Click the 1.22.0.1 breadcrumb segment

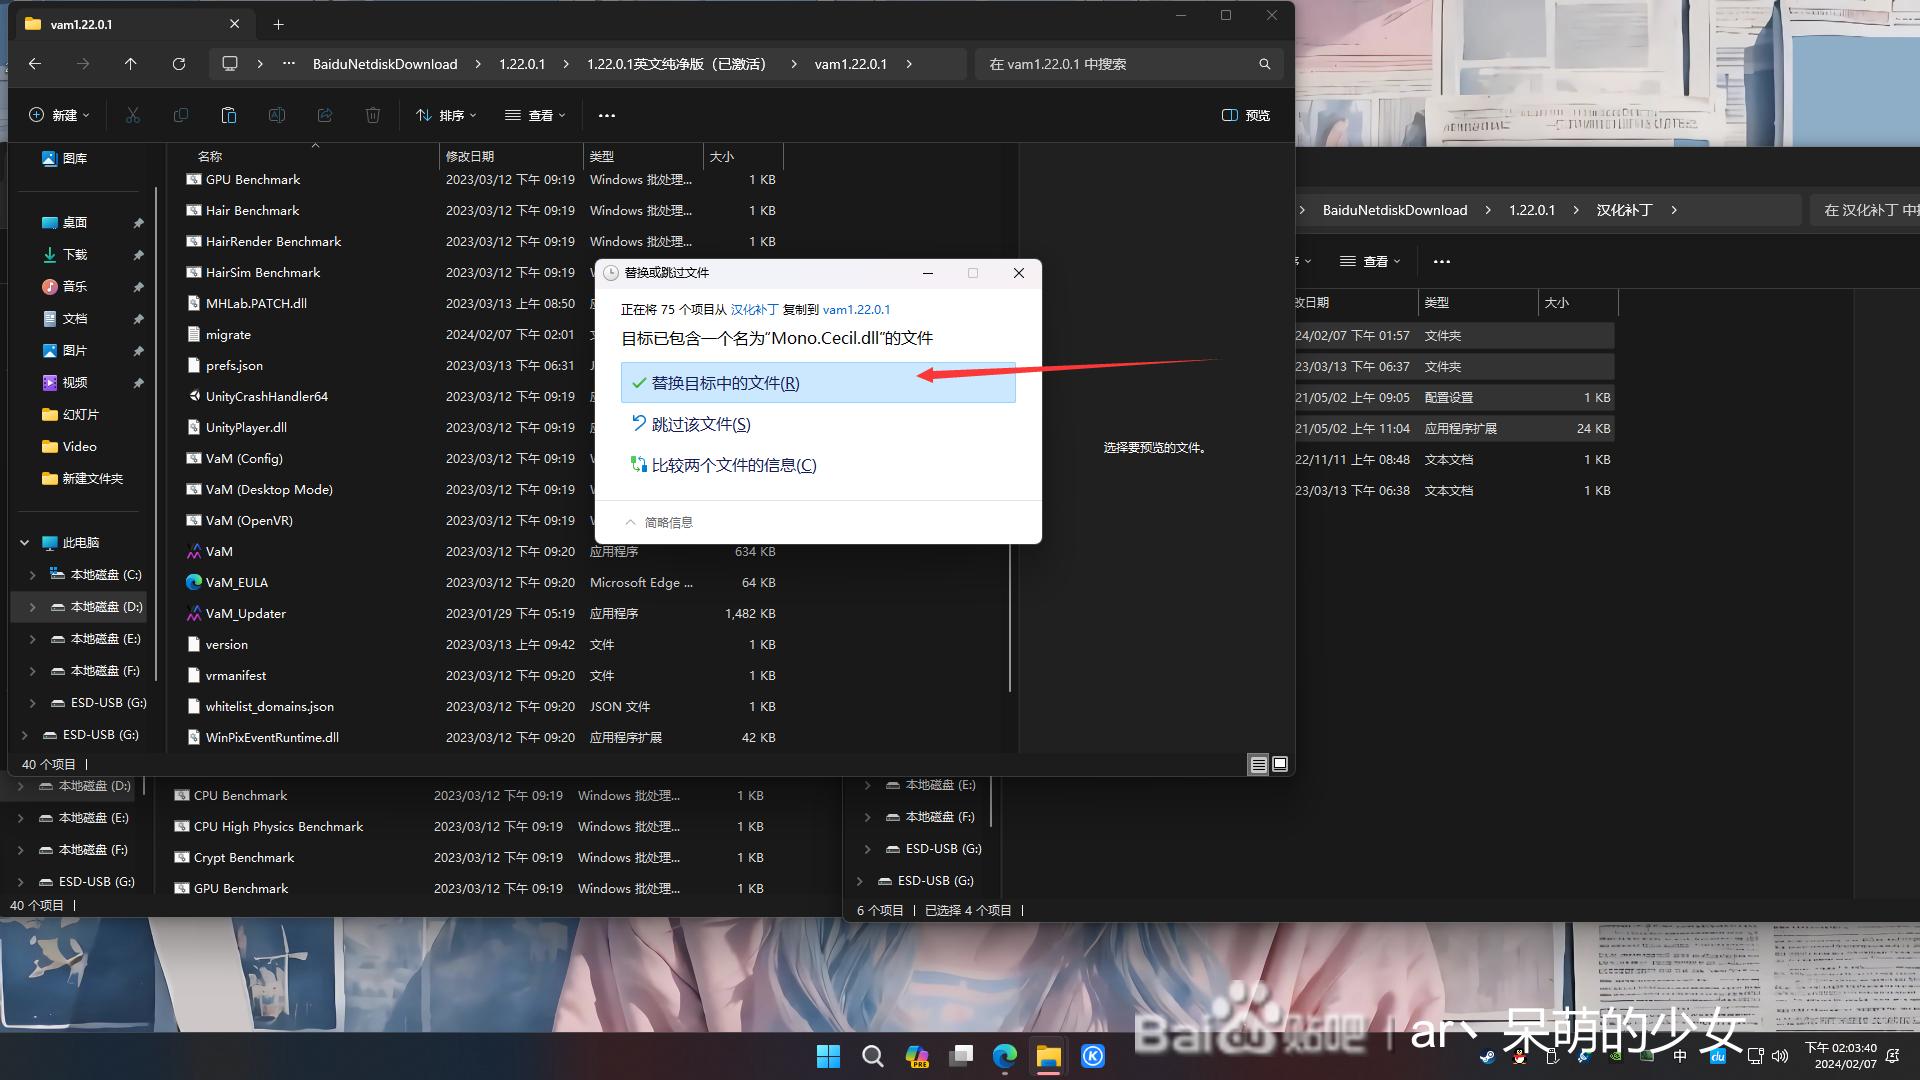coord(522,64)
